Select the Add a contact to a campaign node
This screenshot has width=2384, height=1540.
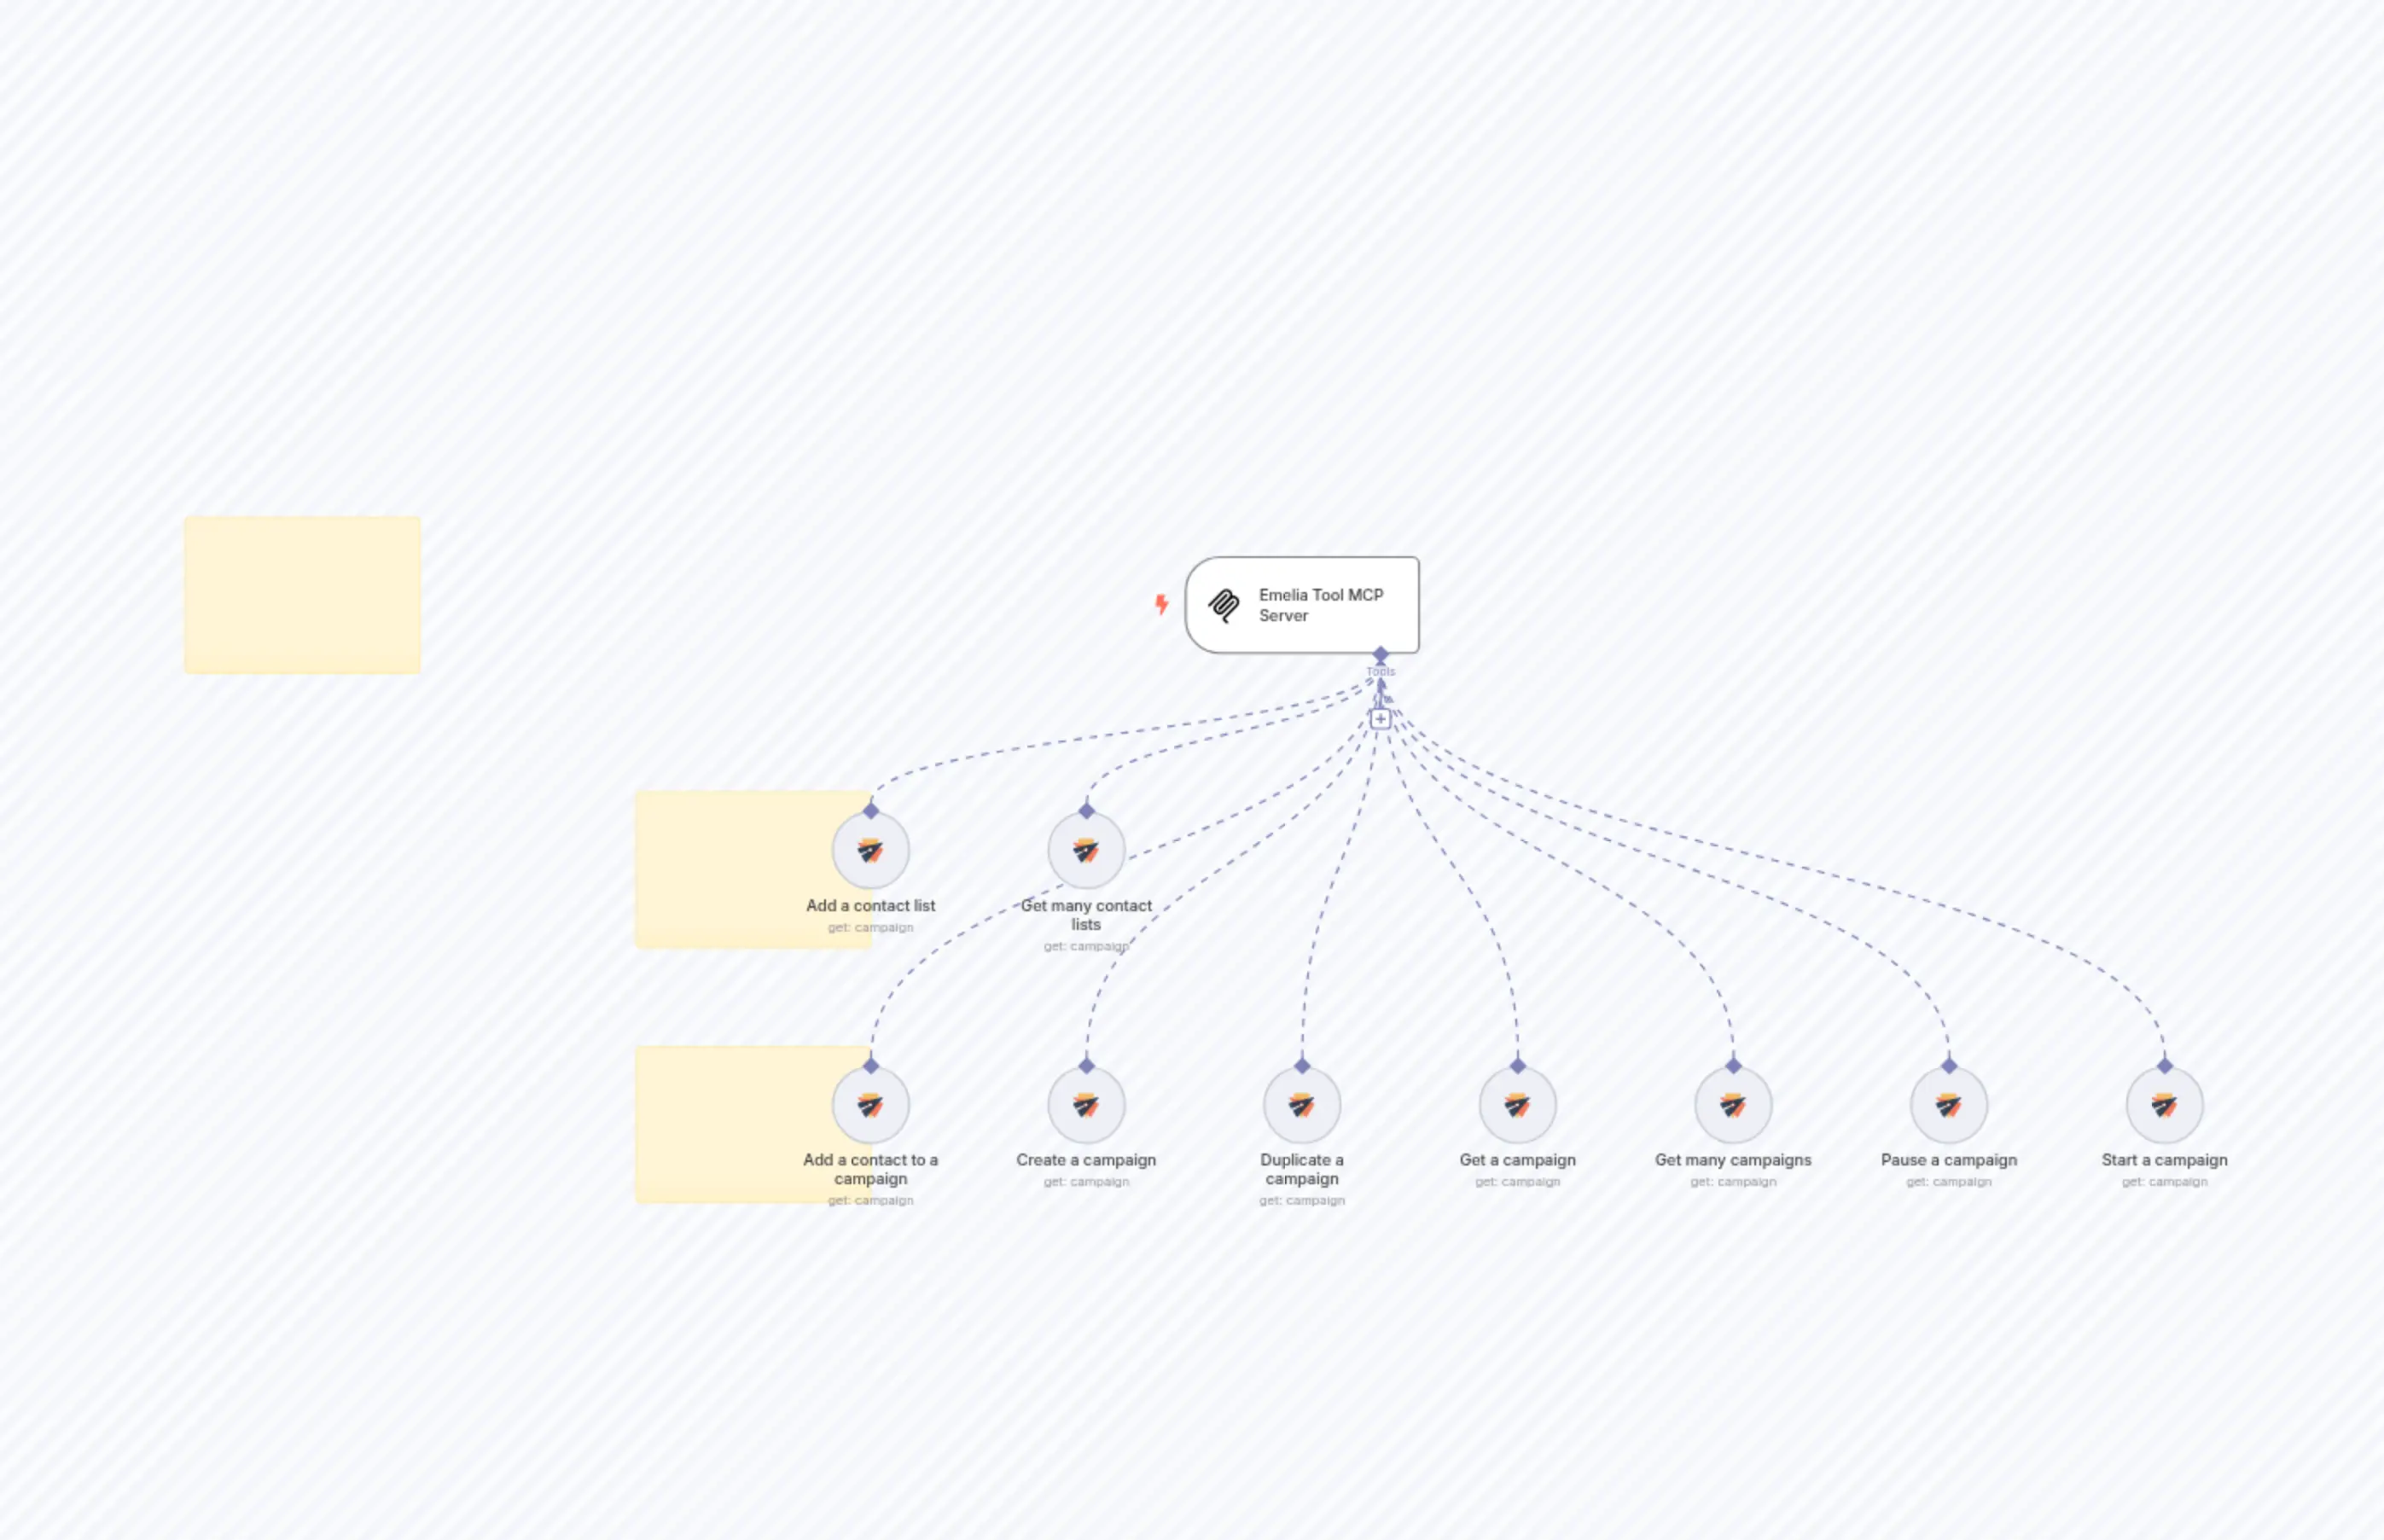pos(870,1105)
